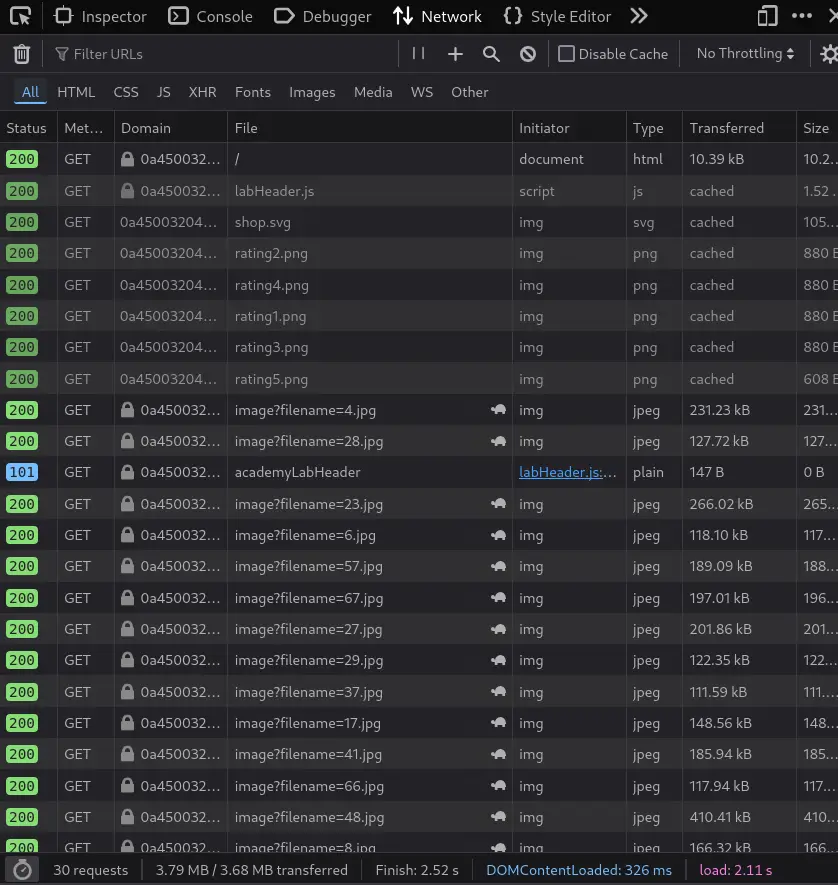This screenshot has width=838, height=885.
Task: Pause network recording
Action: click(x=418, y=54)
